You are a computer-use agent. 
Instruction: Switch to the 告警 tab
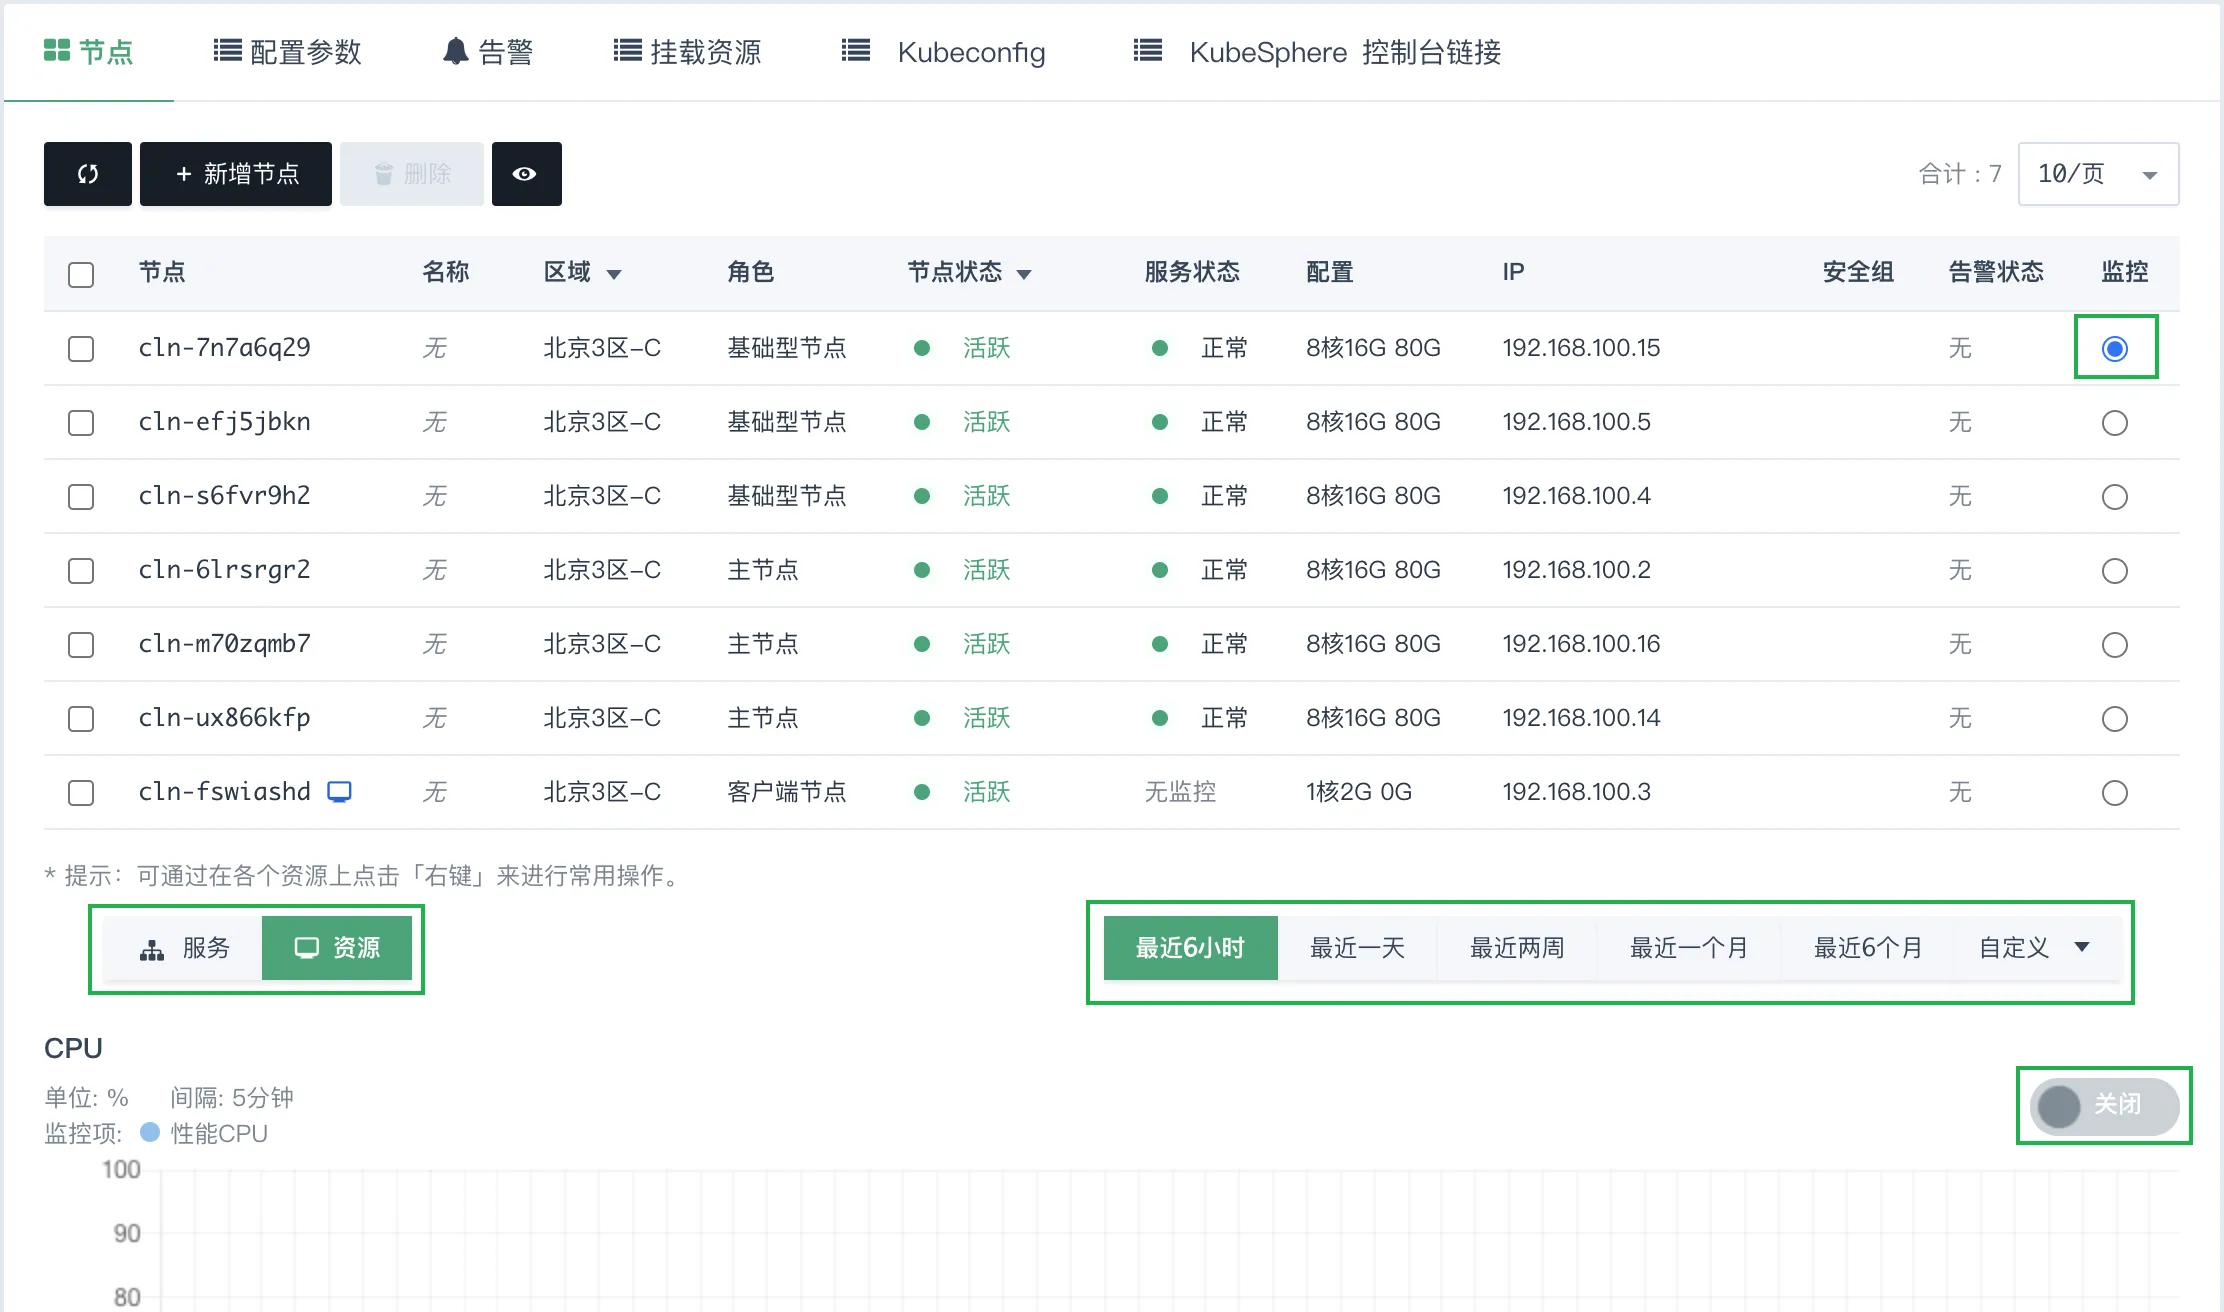[x=488, y=52]
